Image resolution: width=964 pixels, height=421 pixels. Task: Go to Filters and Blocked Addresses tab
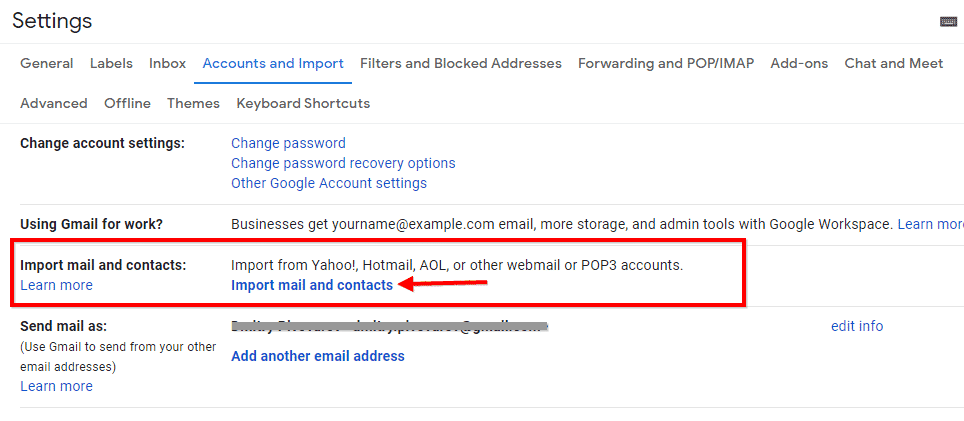tap(461, 63)
